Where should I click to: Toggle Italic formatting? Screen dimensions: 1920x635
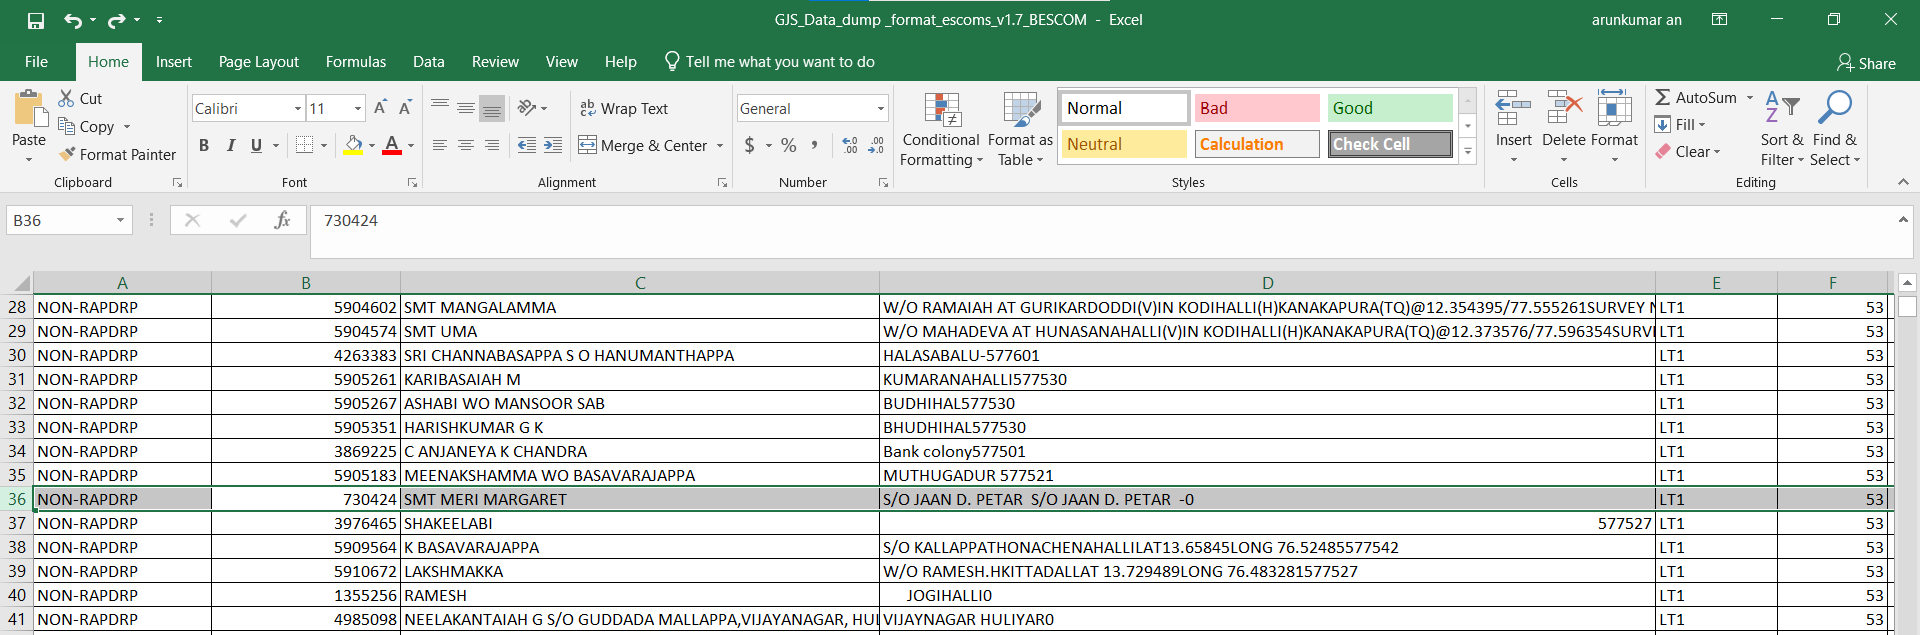(x=230, y=145)
